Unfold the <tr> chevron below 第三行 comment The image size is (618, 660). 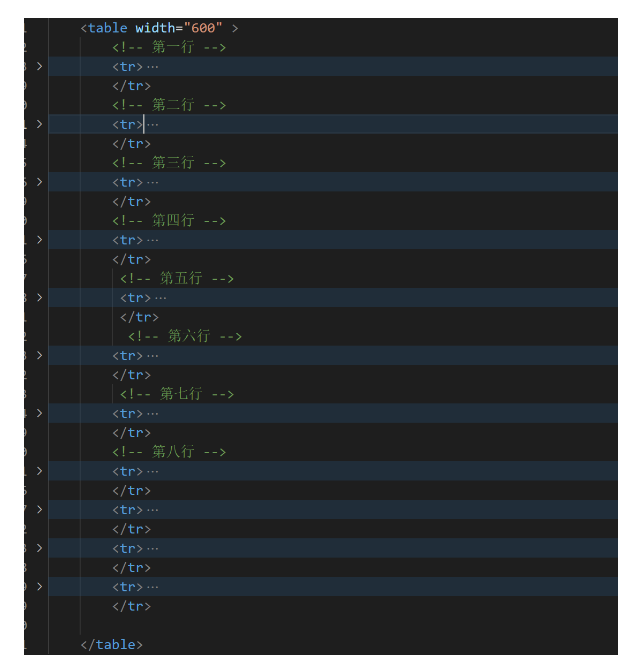39,182
